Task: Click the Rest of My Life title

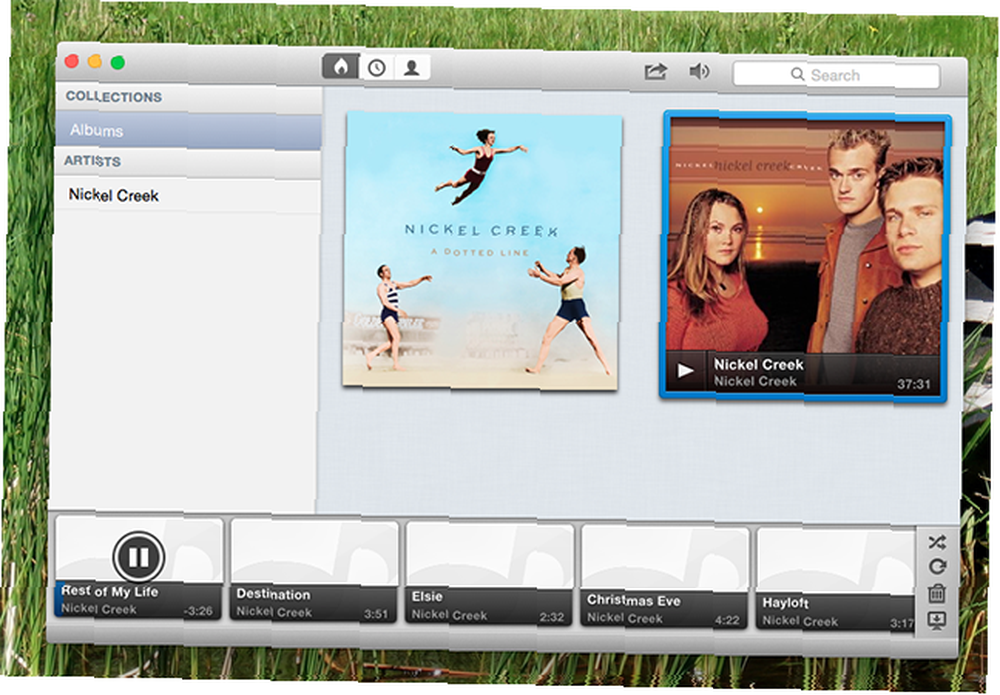Action: (110, 591)
